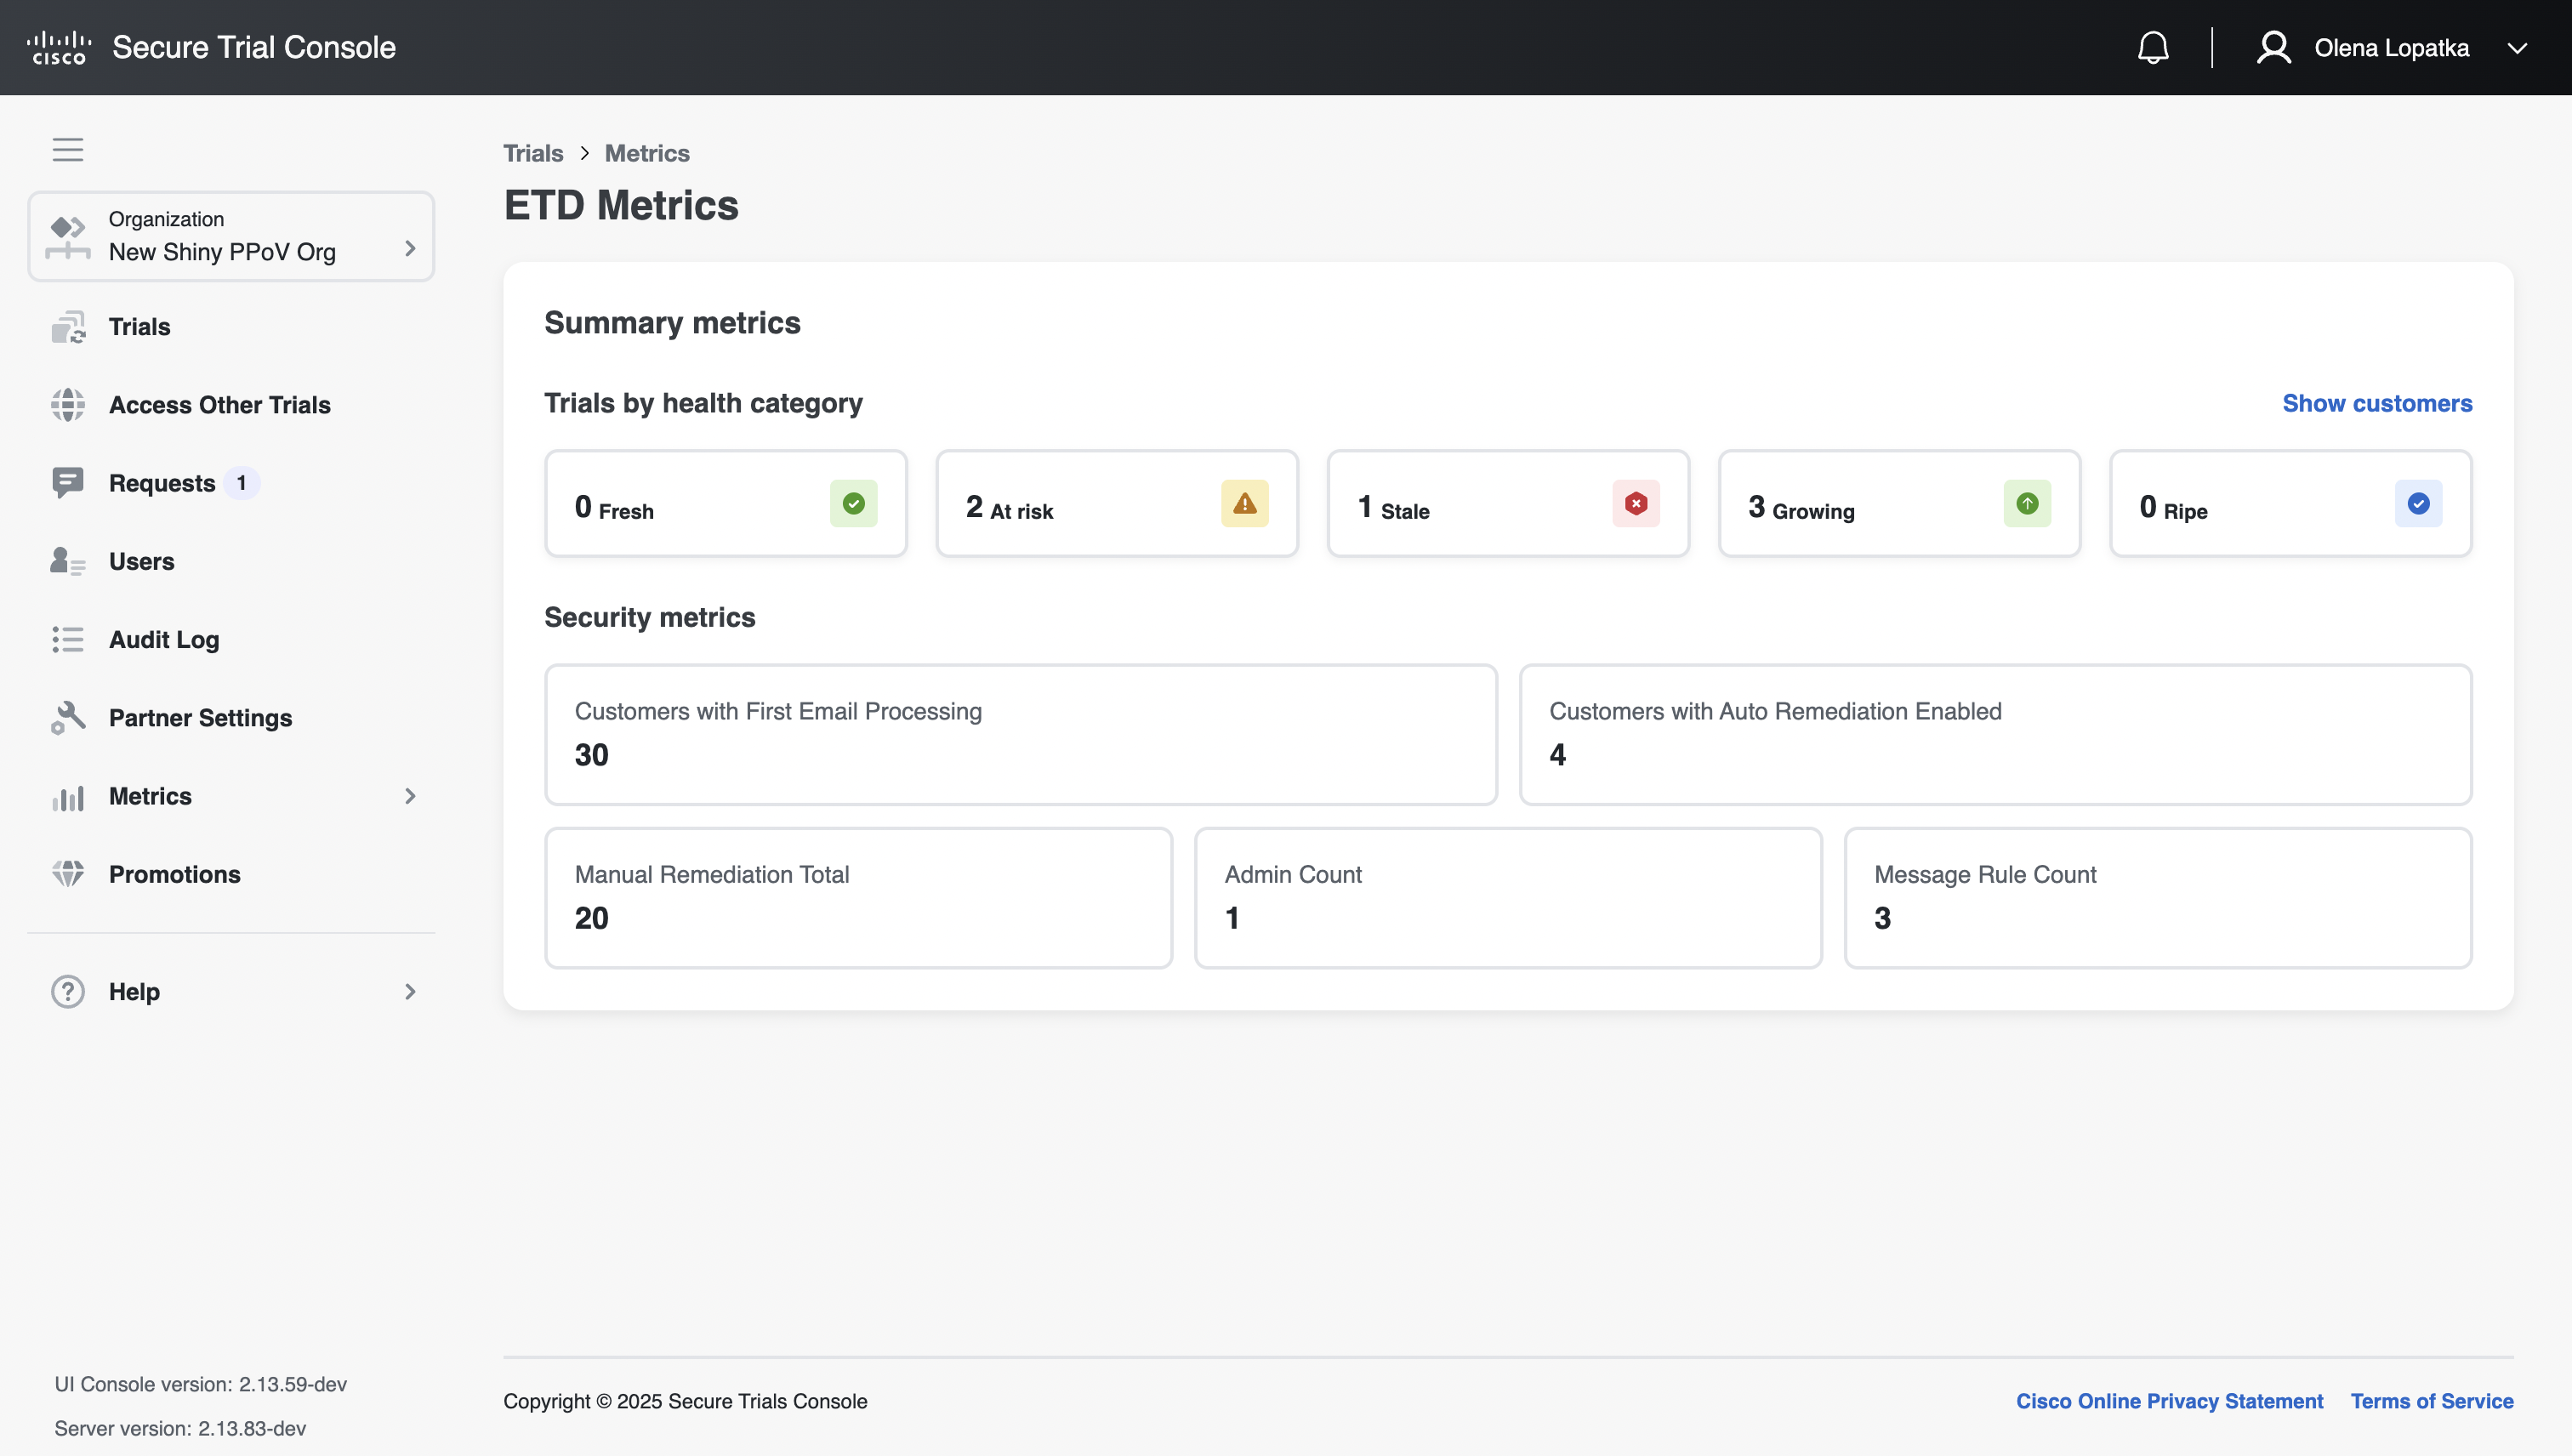Click the Trials breadcrumb link

pyautogui.click(x=533, y=153)
